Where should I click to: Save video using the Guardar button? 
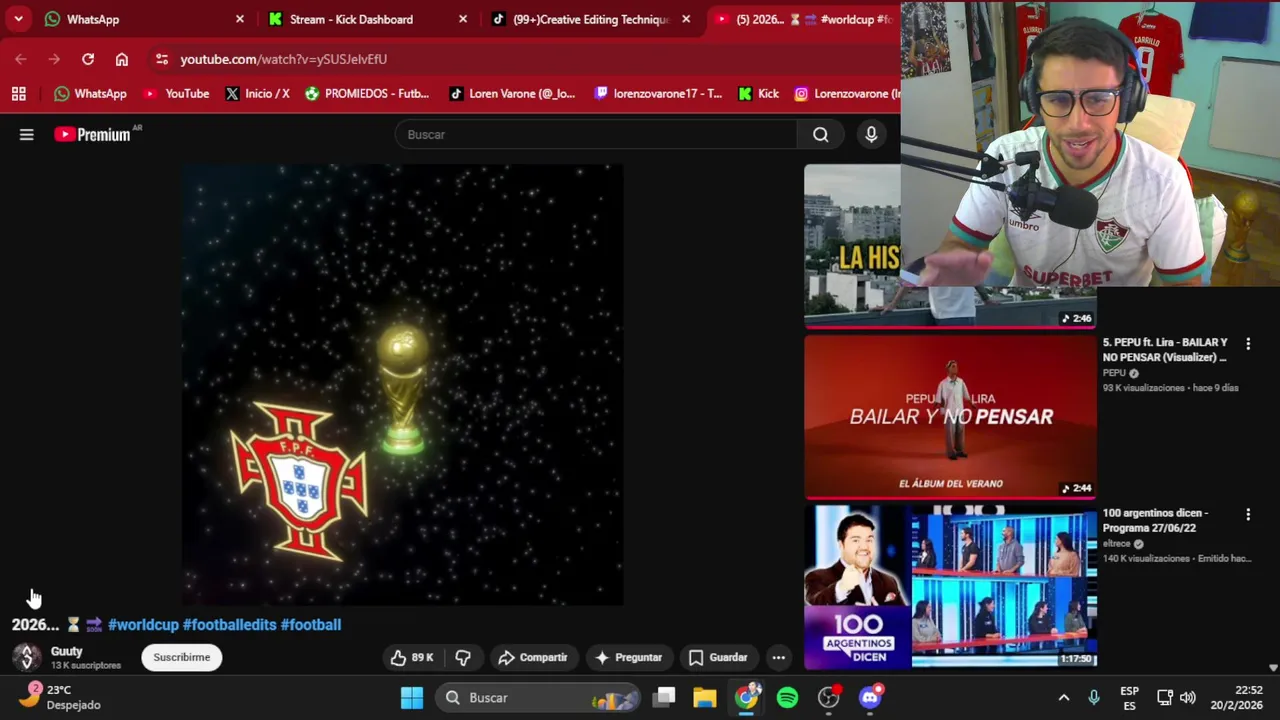point(718,657)
